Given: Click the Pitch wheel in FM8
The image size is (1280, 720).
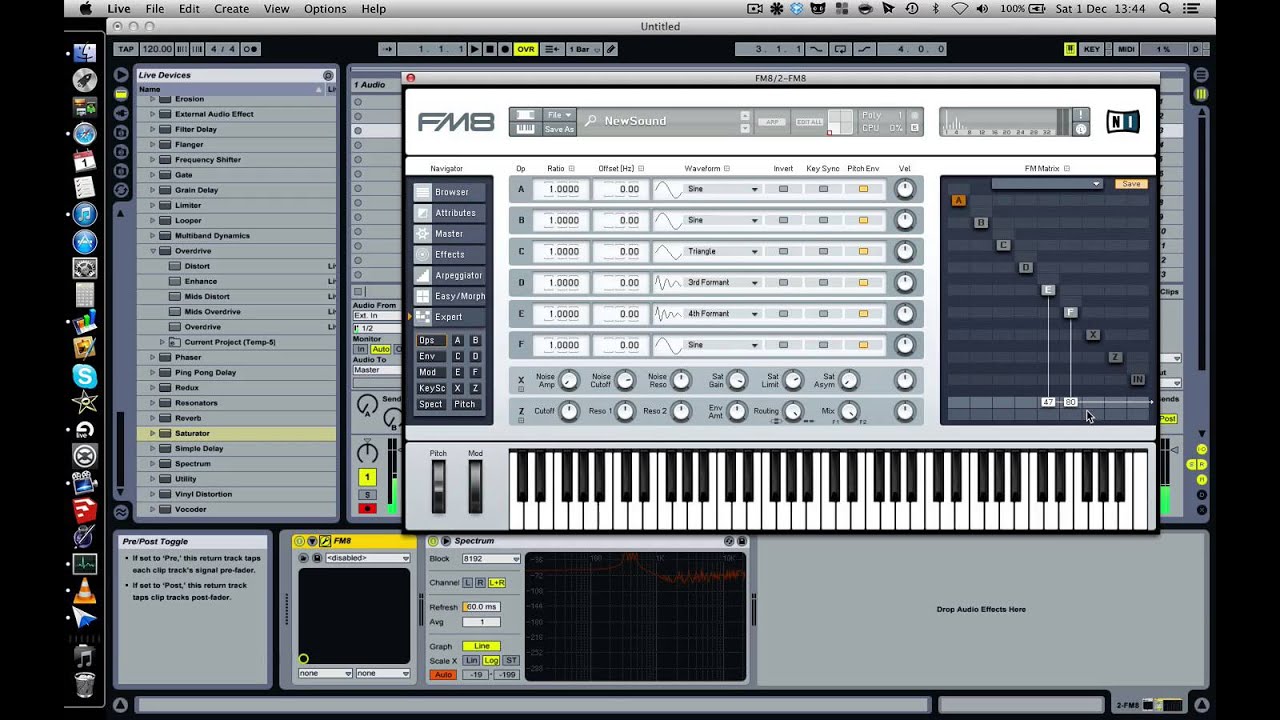Looking at the screenshot, I should pyautogui.click(x=438, y=487).
